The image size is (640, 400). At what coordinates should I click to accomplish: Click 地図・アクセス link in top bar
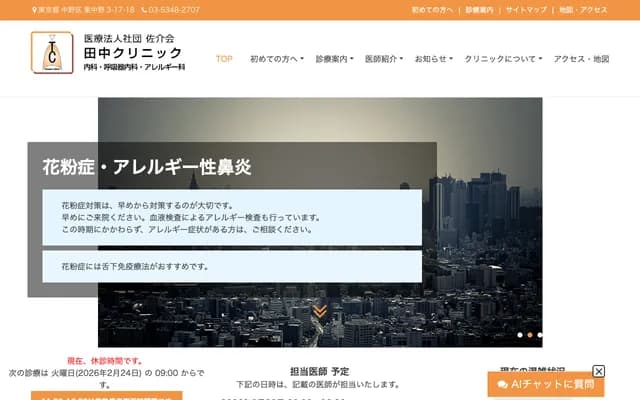(x=583, y=9)
